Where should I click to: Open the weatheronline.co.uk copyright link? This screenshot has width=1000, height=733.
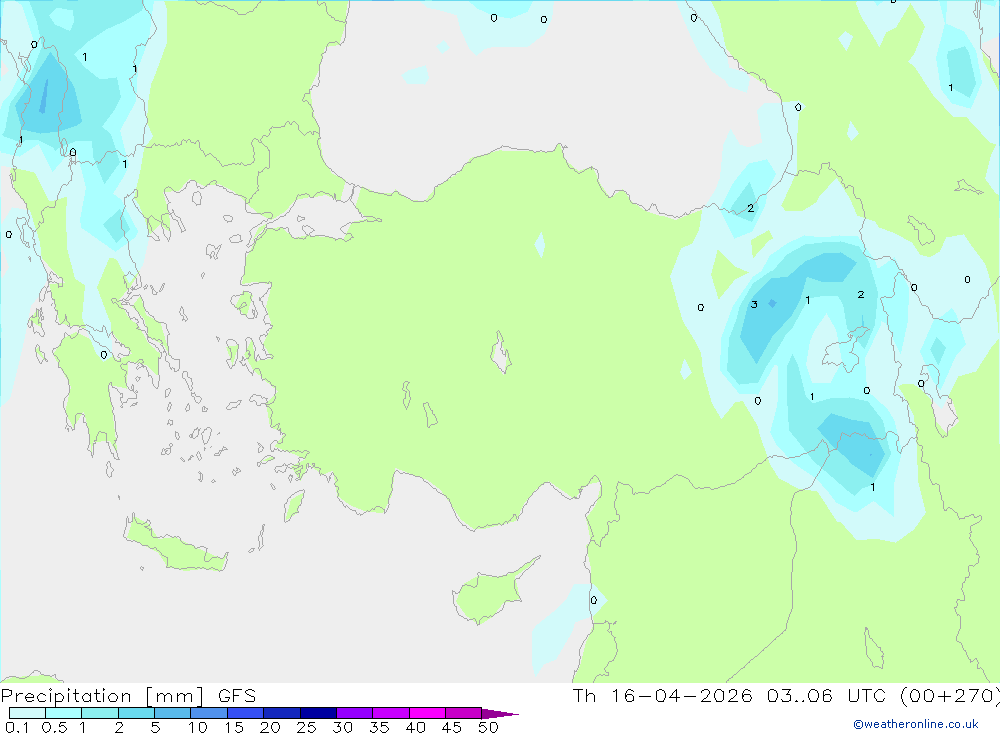pyautogui.click(x=916, y=724)
